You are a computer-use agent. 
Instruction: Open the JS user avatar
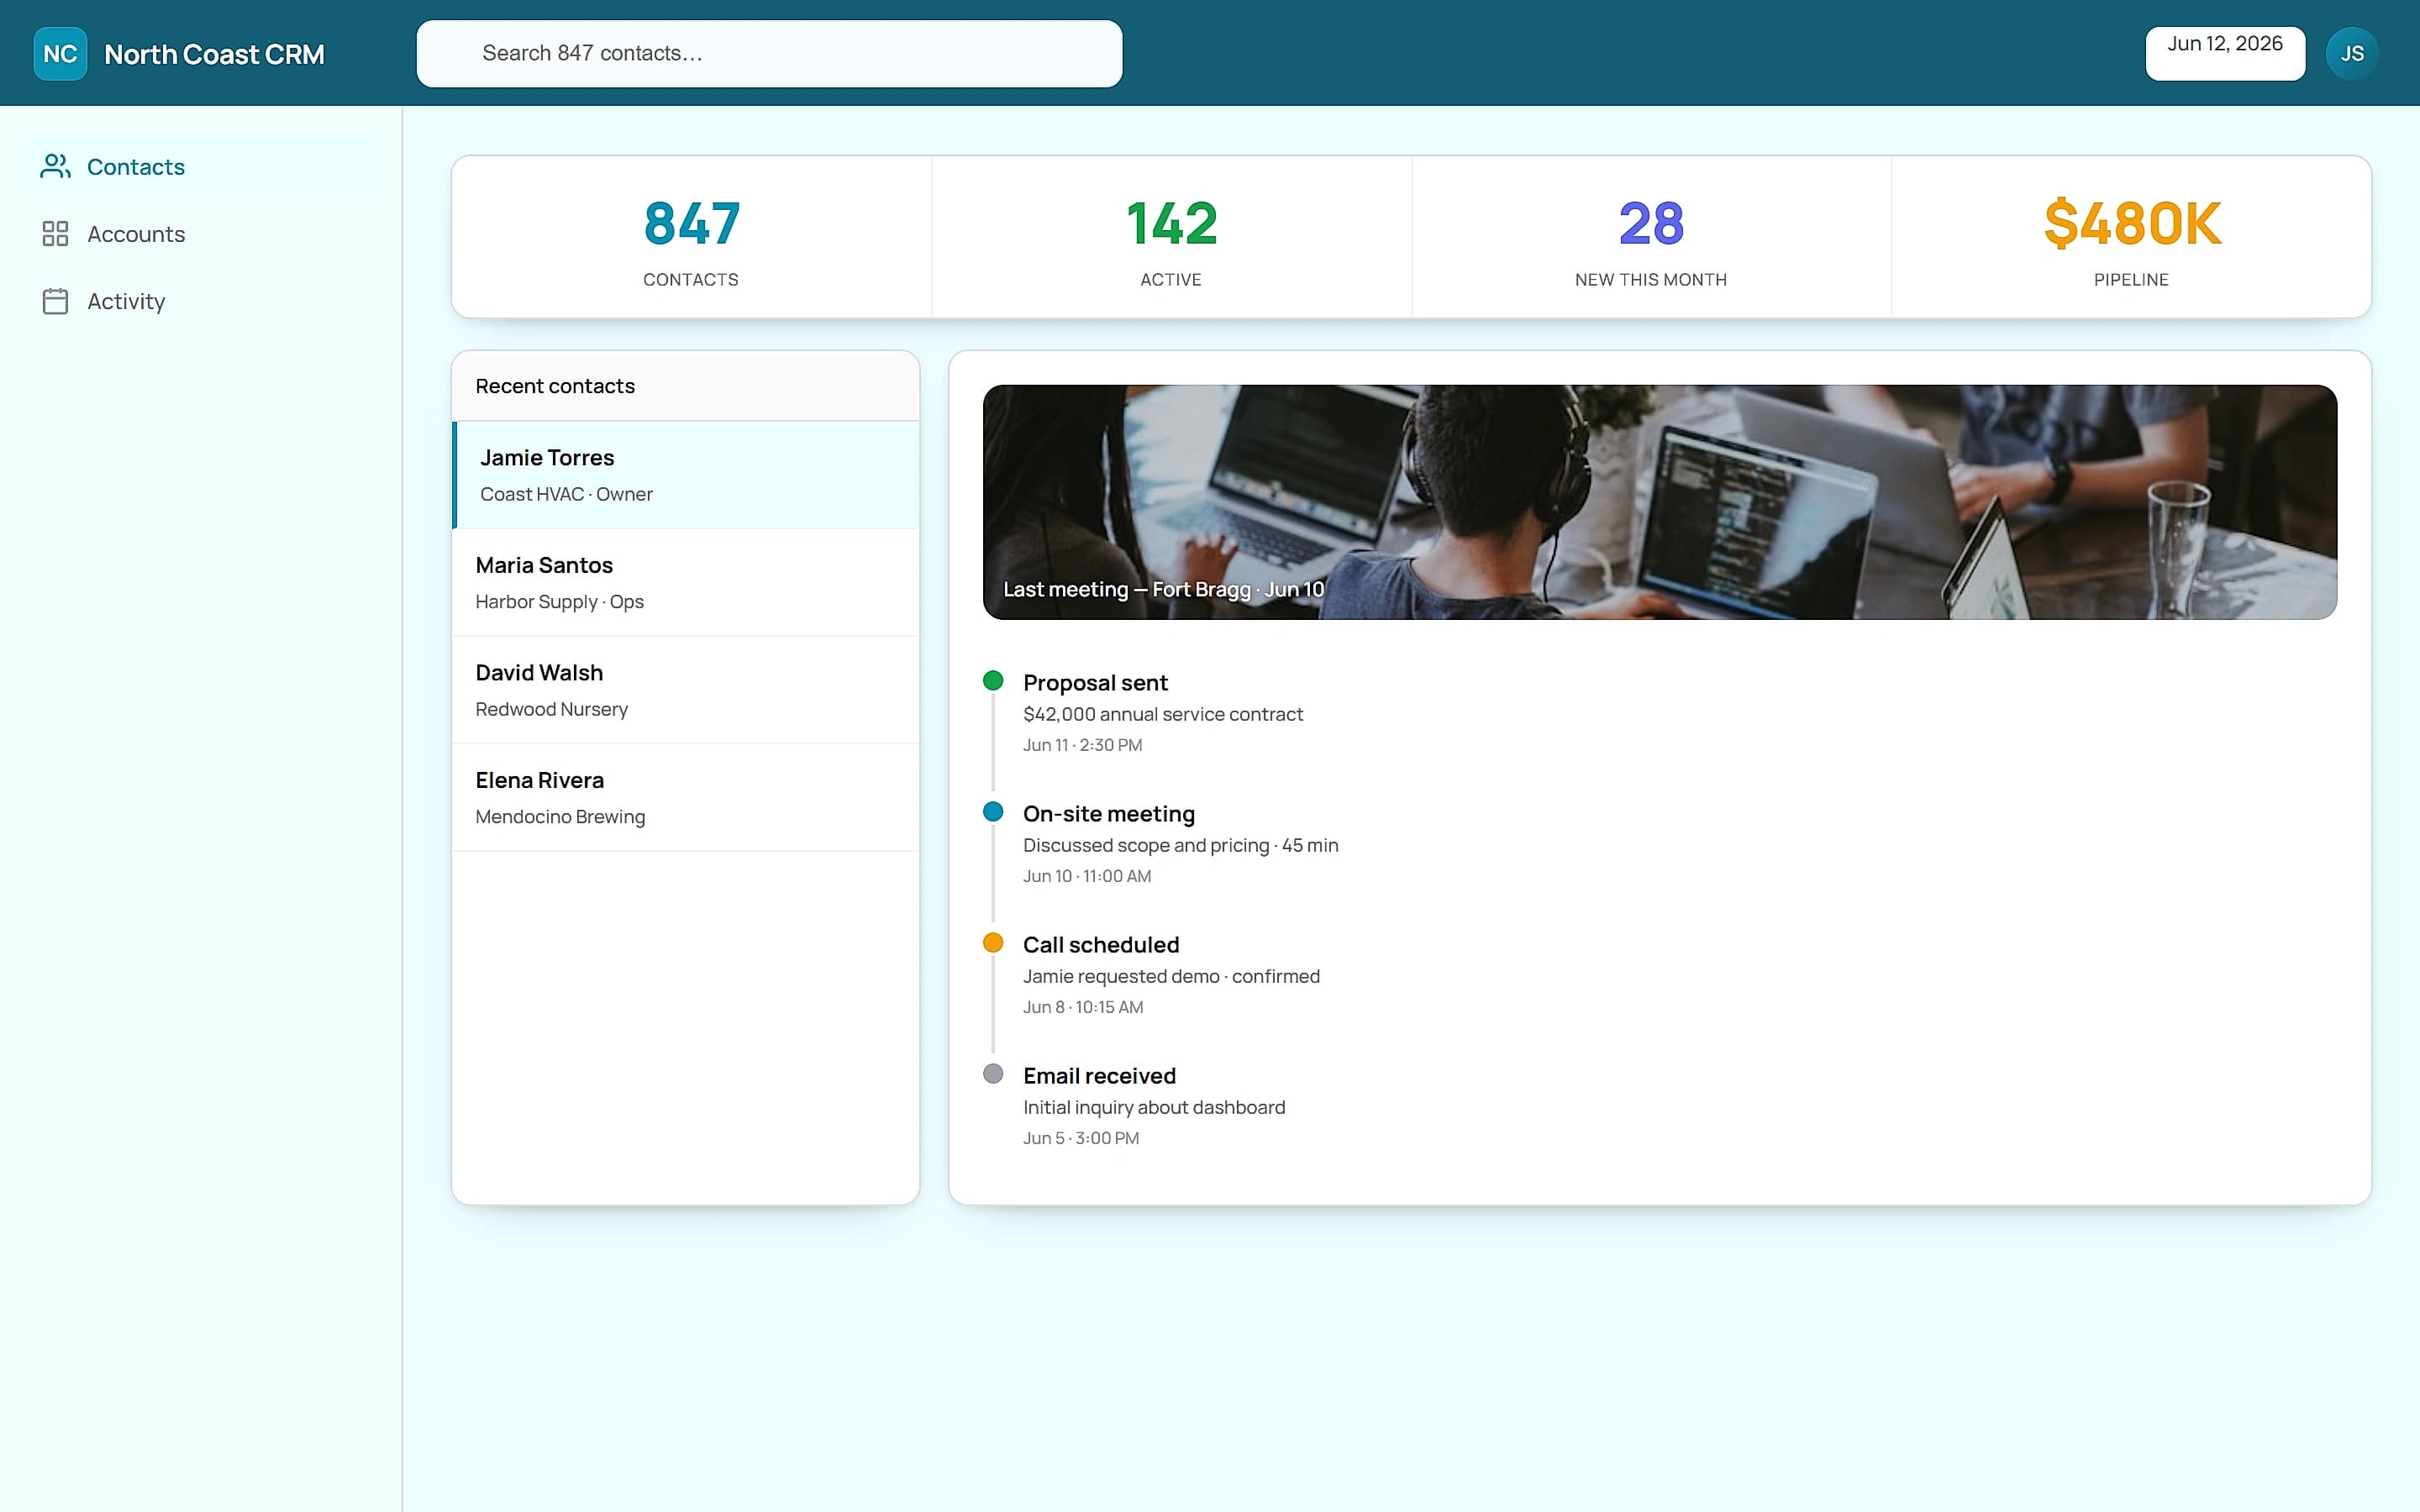2351,54
